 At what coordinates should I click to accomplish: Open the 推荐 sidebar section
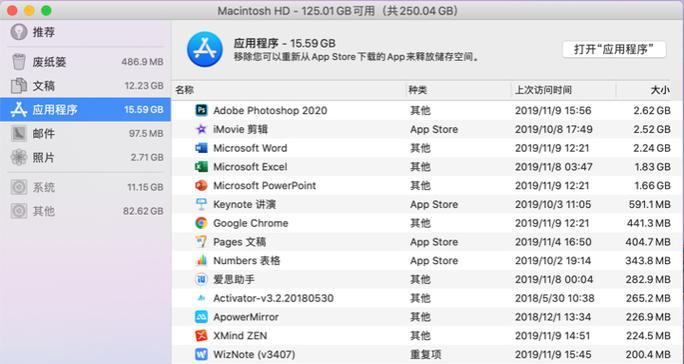click(86, 32)
